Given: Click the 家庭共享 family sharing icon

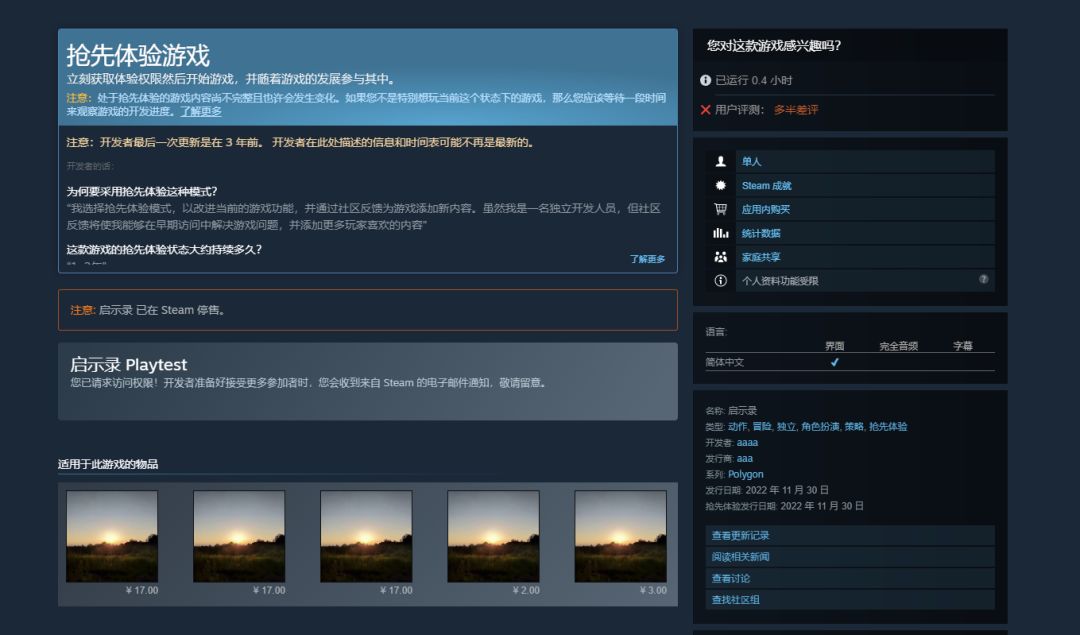Looking at the screenshot, I should [720, 257].
